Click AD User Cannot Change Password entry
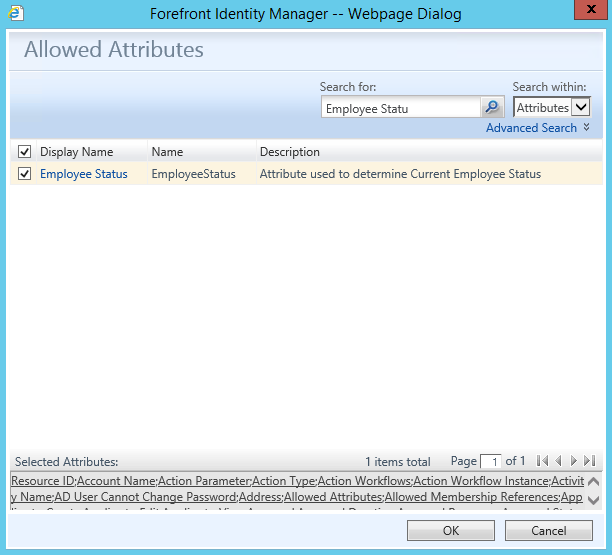Screen dimensions: 612x555 pyautogui.click(x=145, y=497)
